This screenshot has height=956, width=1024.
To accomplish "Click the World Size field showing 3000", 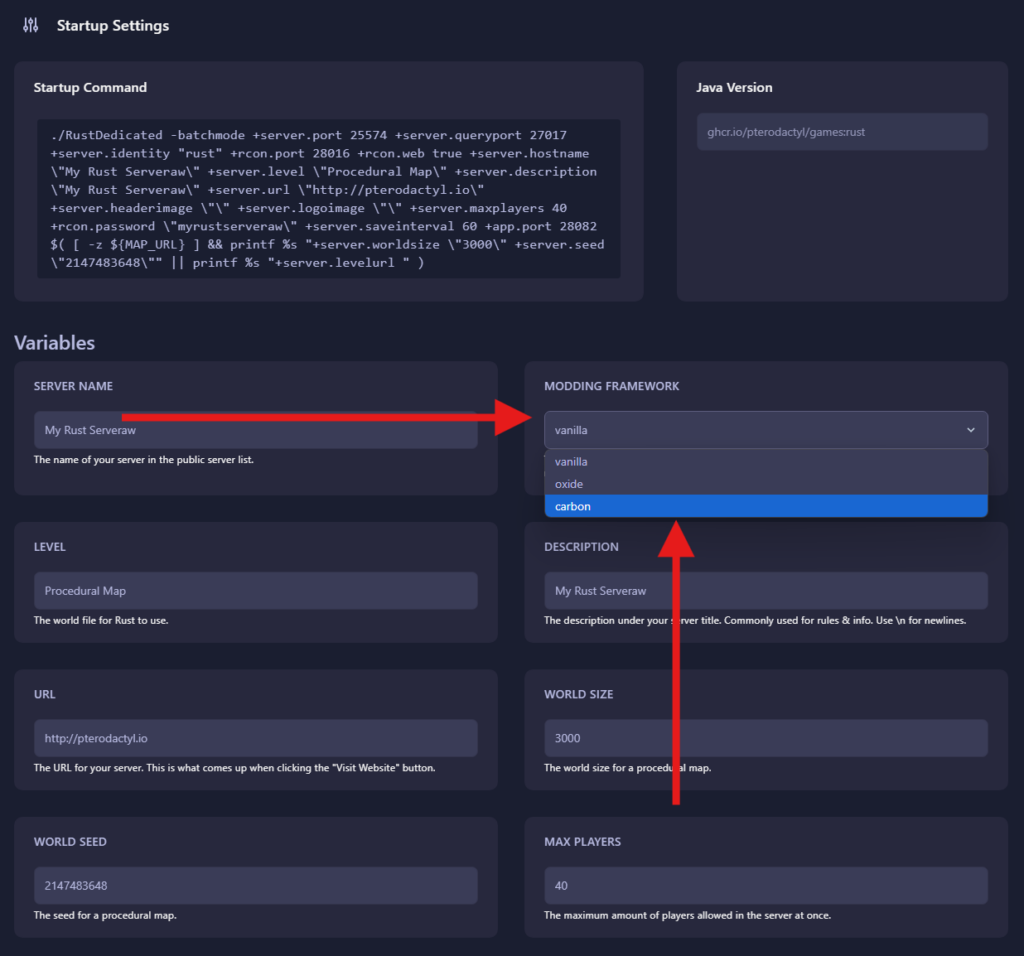I will click(x=765, y=738).
